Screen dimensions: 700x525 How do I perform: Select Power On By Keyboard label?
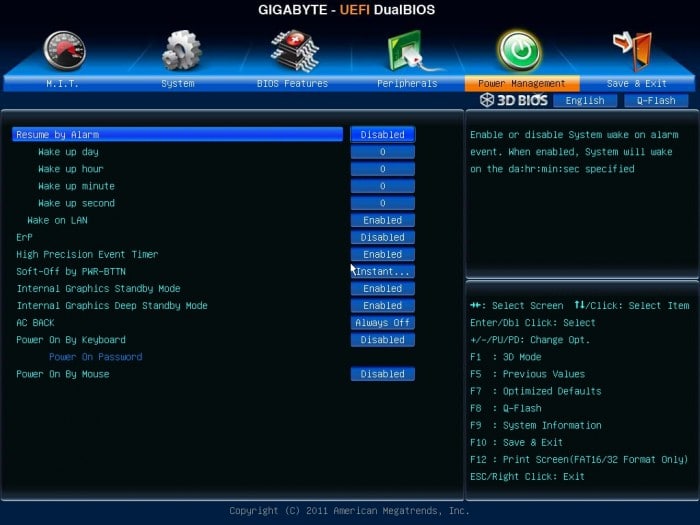(x=71, y=340)
